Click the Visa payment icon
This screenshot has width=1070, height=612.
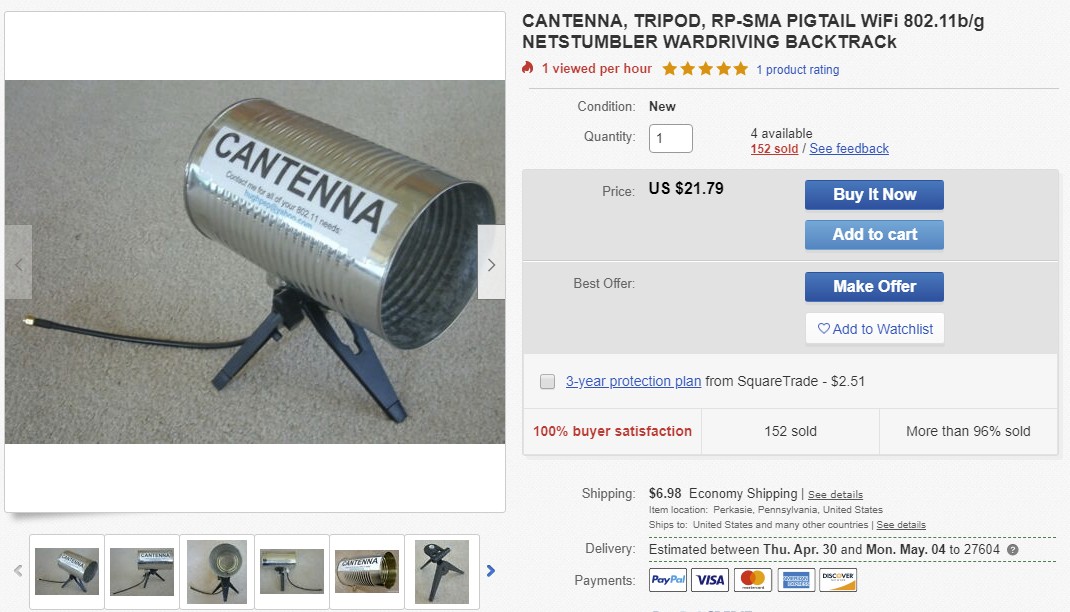[x=710, y=580]
